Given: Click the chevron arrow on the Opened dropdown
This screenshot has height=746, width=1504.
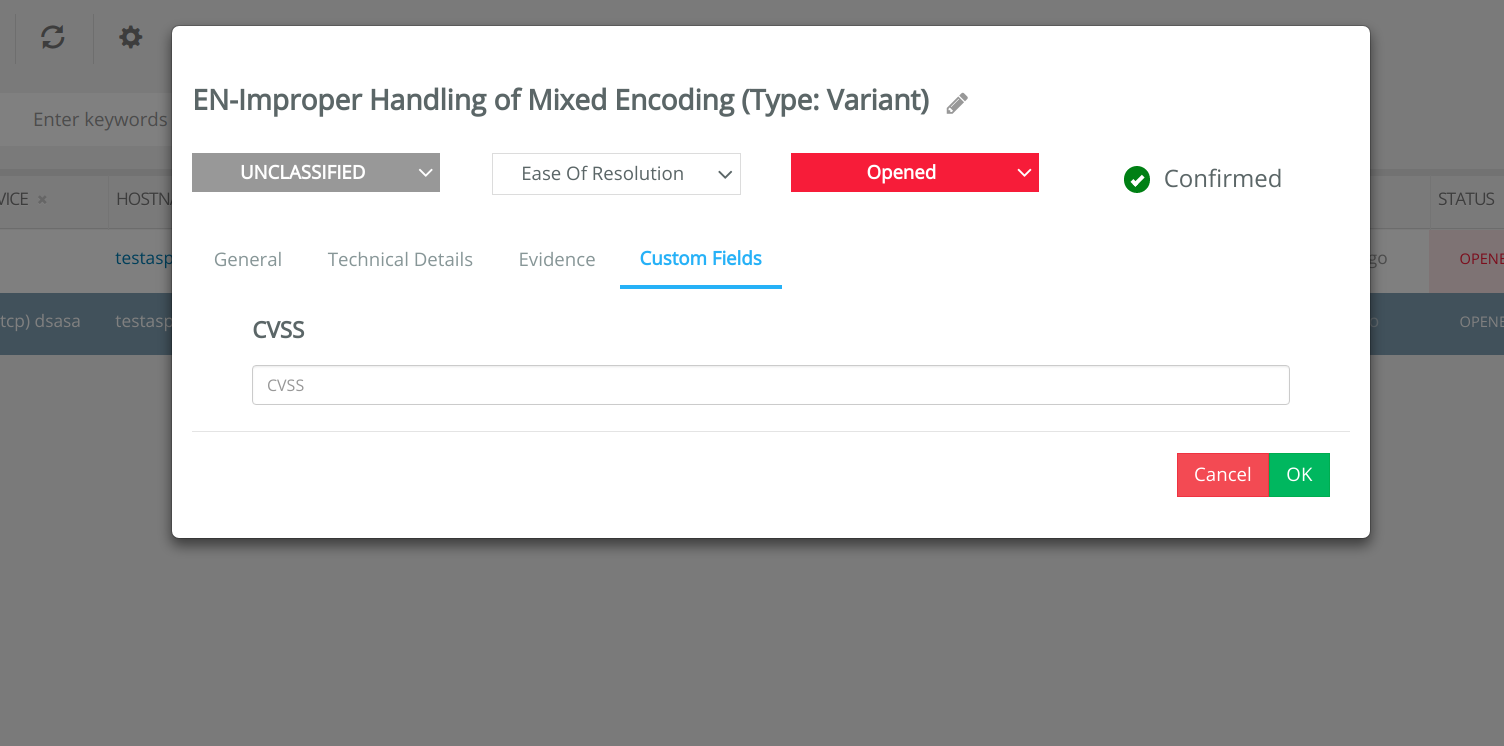Looking at the screenshot, I should (x=1024, y=173).
